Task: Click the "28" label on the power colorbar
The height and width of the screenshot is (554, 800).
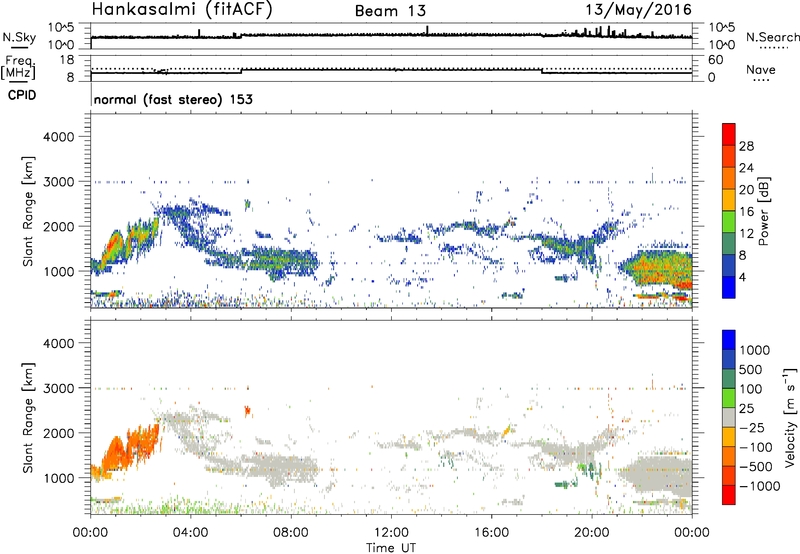Action: tap(746, 146)
